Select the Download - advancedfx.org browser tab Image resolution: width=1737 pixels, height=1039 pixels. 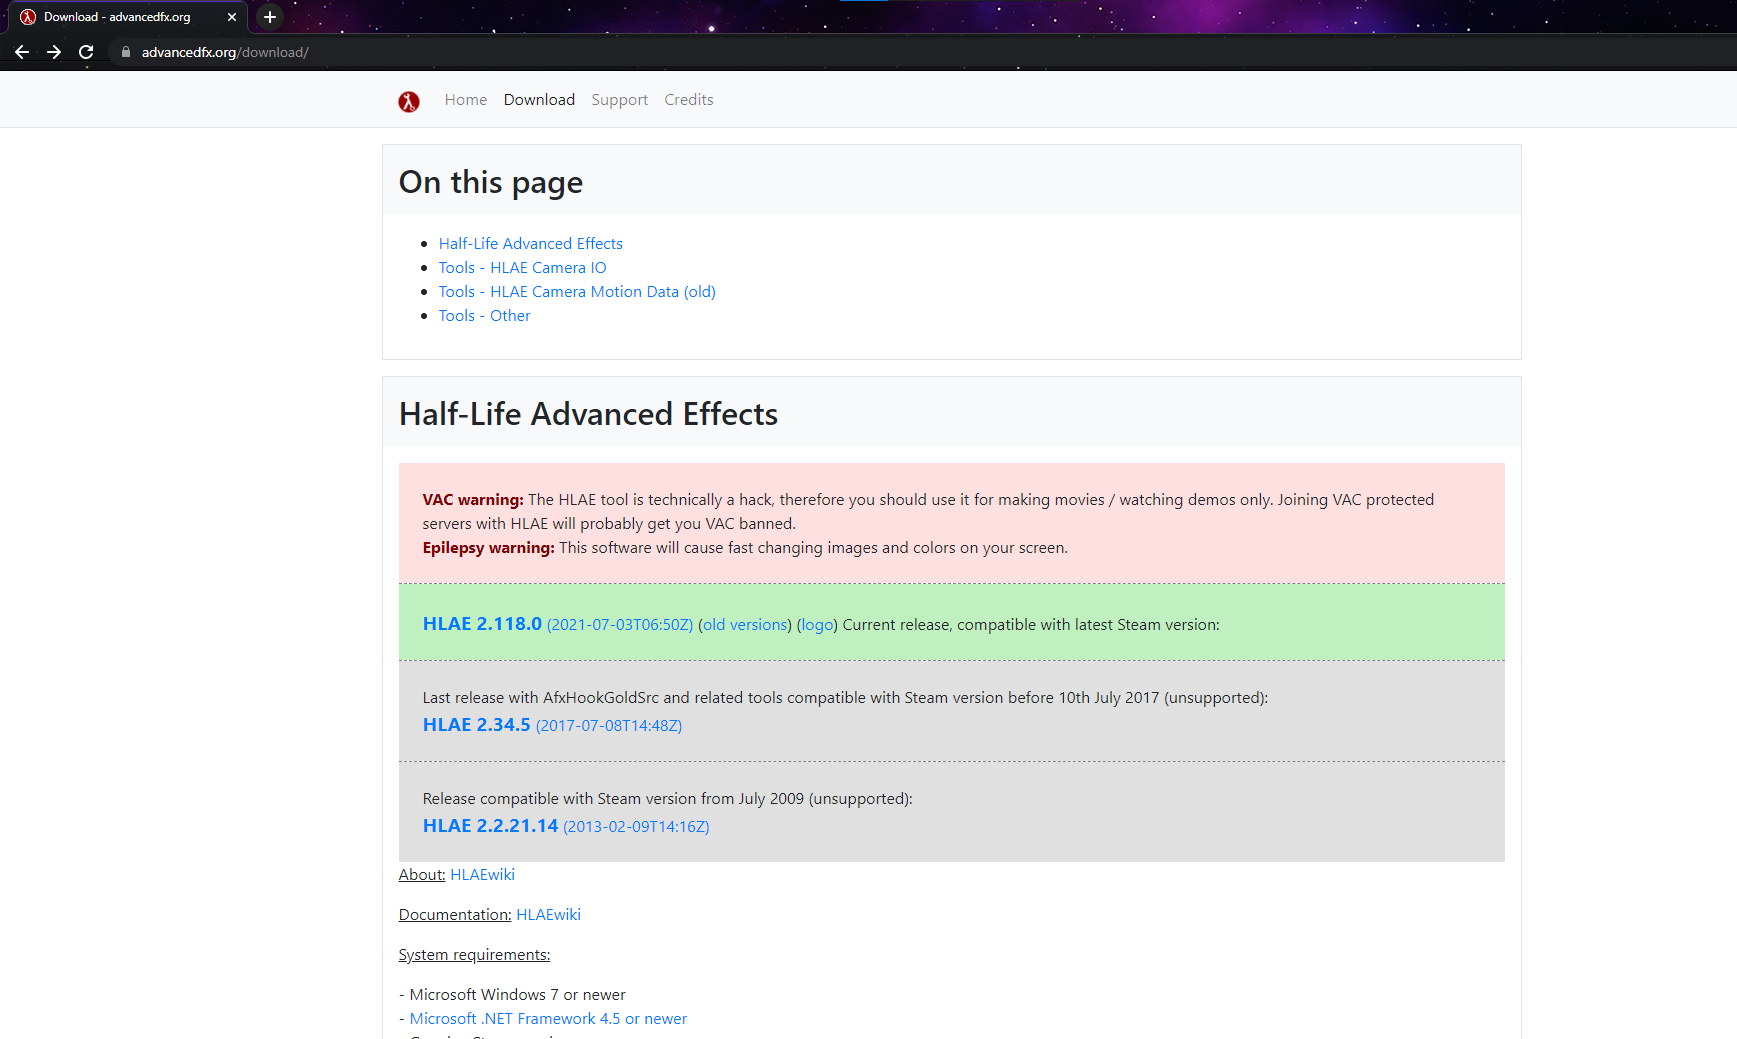pos(128,17)
